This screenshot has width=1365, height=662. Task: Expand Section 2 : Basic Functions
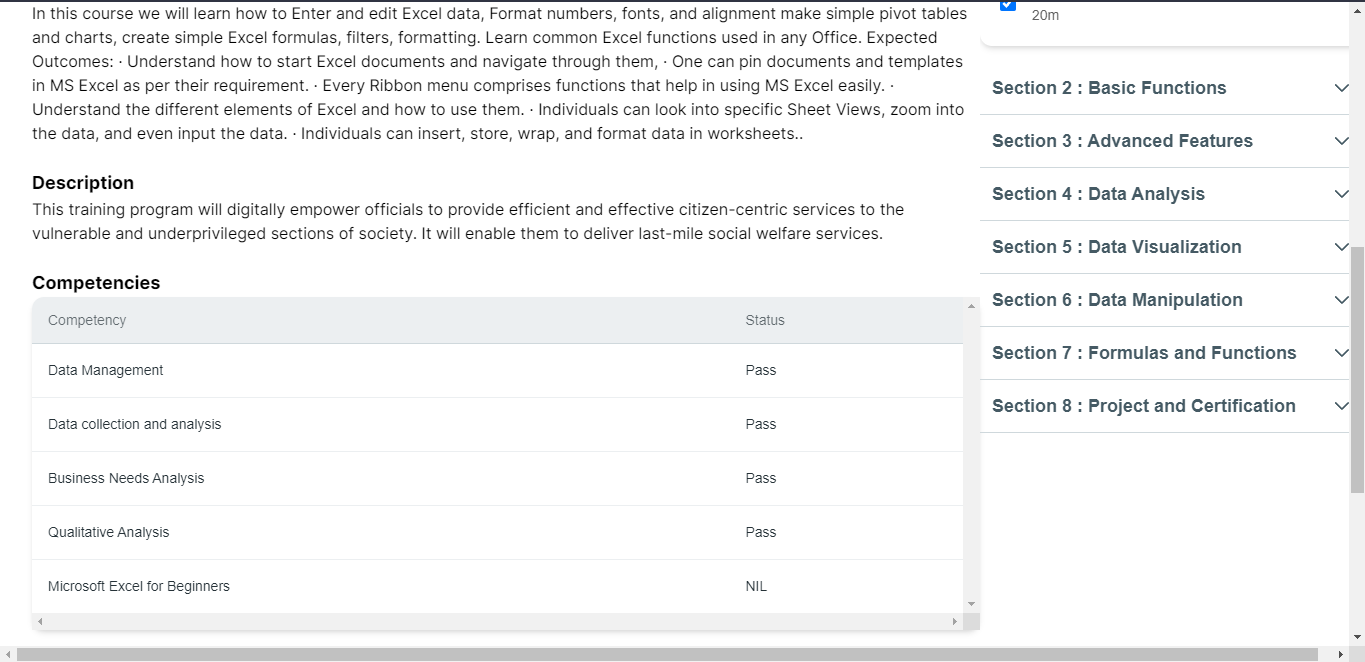click(1108, 88)
